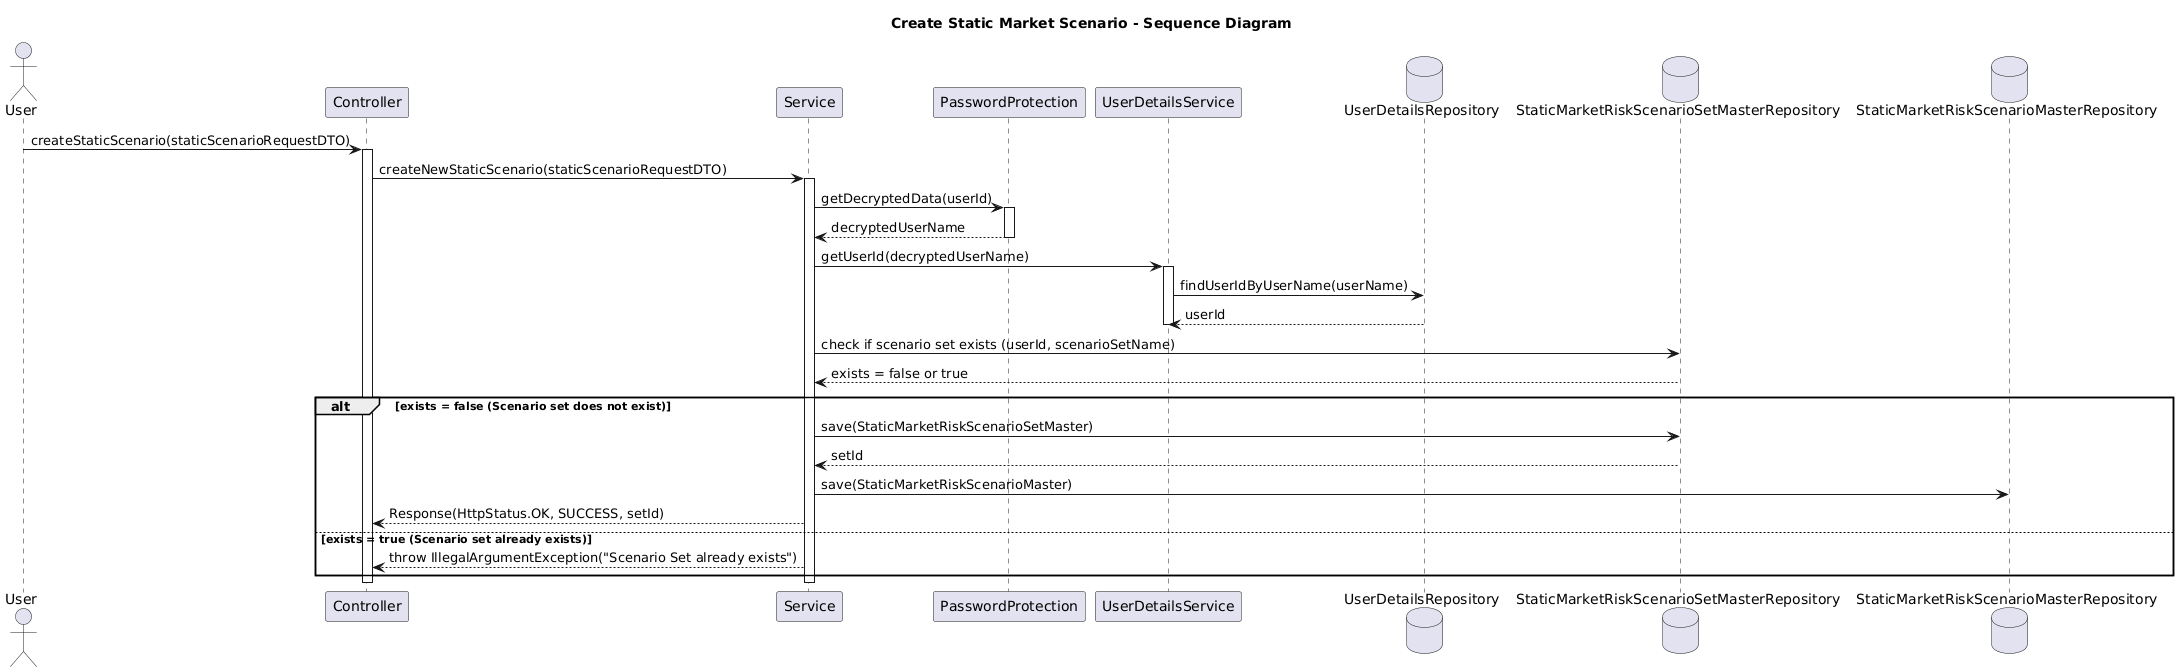Image resolution: width=2179 pixels, height=672 pixels.
Task: Click the userId return label
Action: [1205, 315]
